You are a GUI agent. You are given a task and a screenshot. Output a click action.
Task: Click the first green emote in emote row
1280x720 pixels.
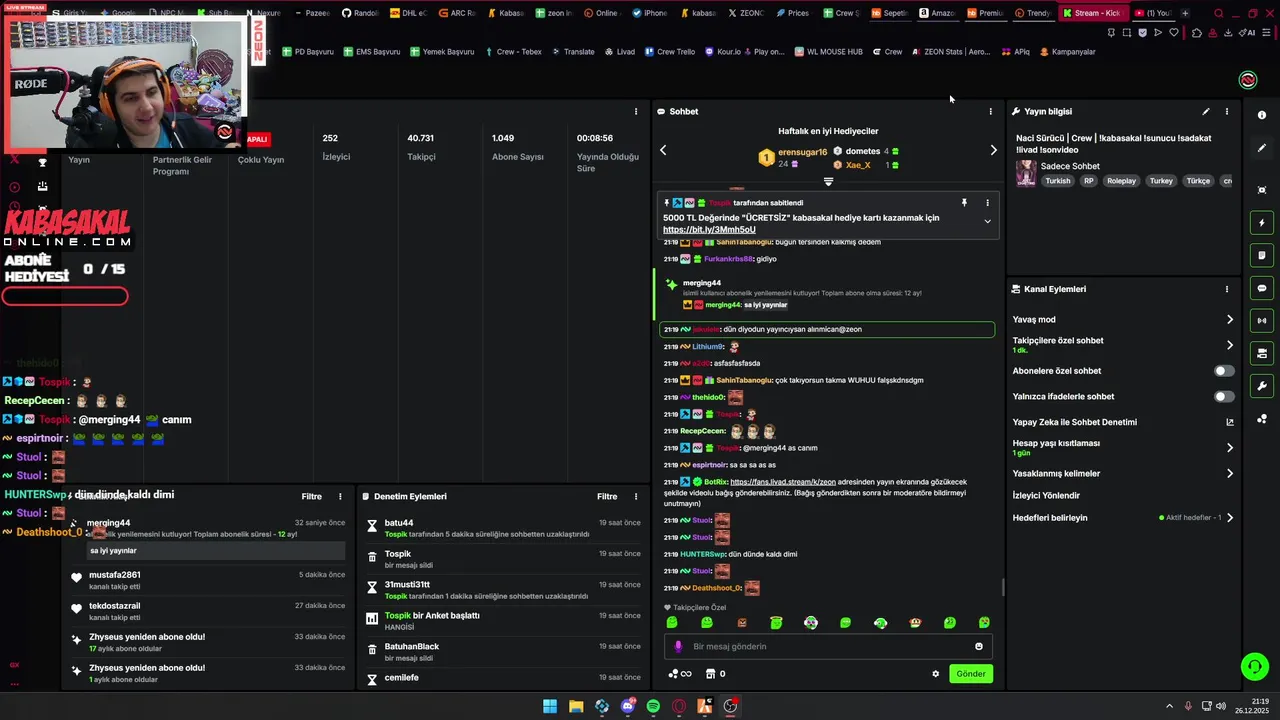(x=672, y=623)
